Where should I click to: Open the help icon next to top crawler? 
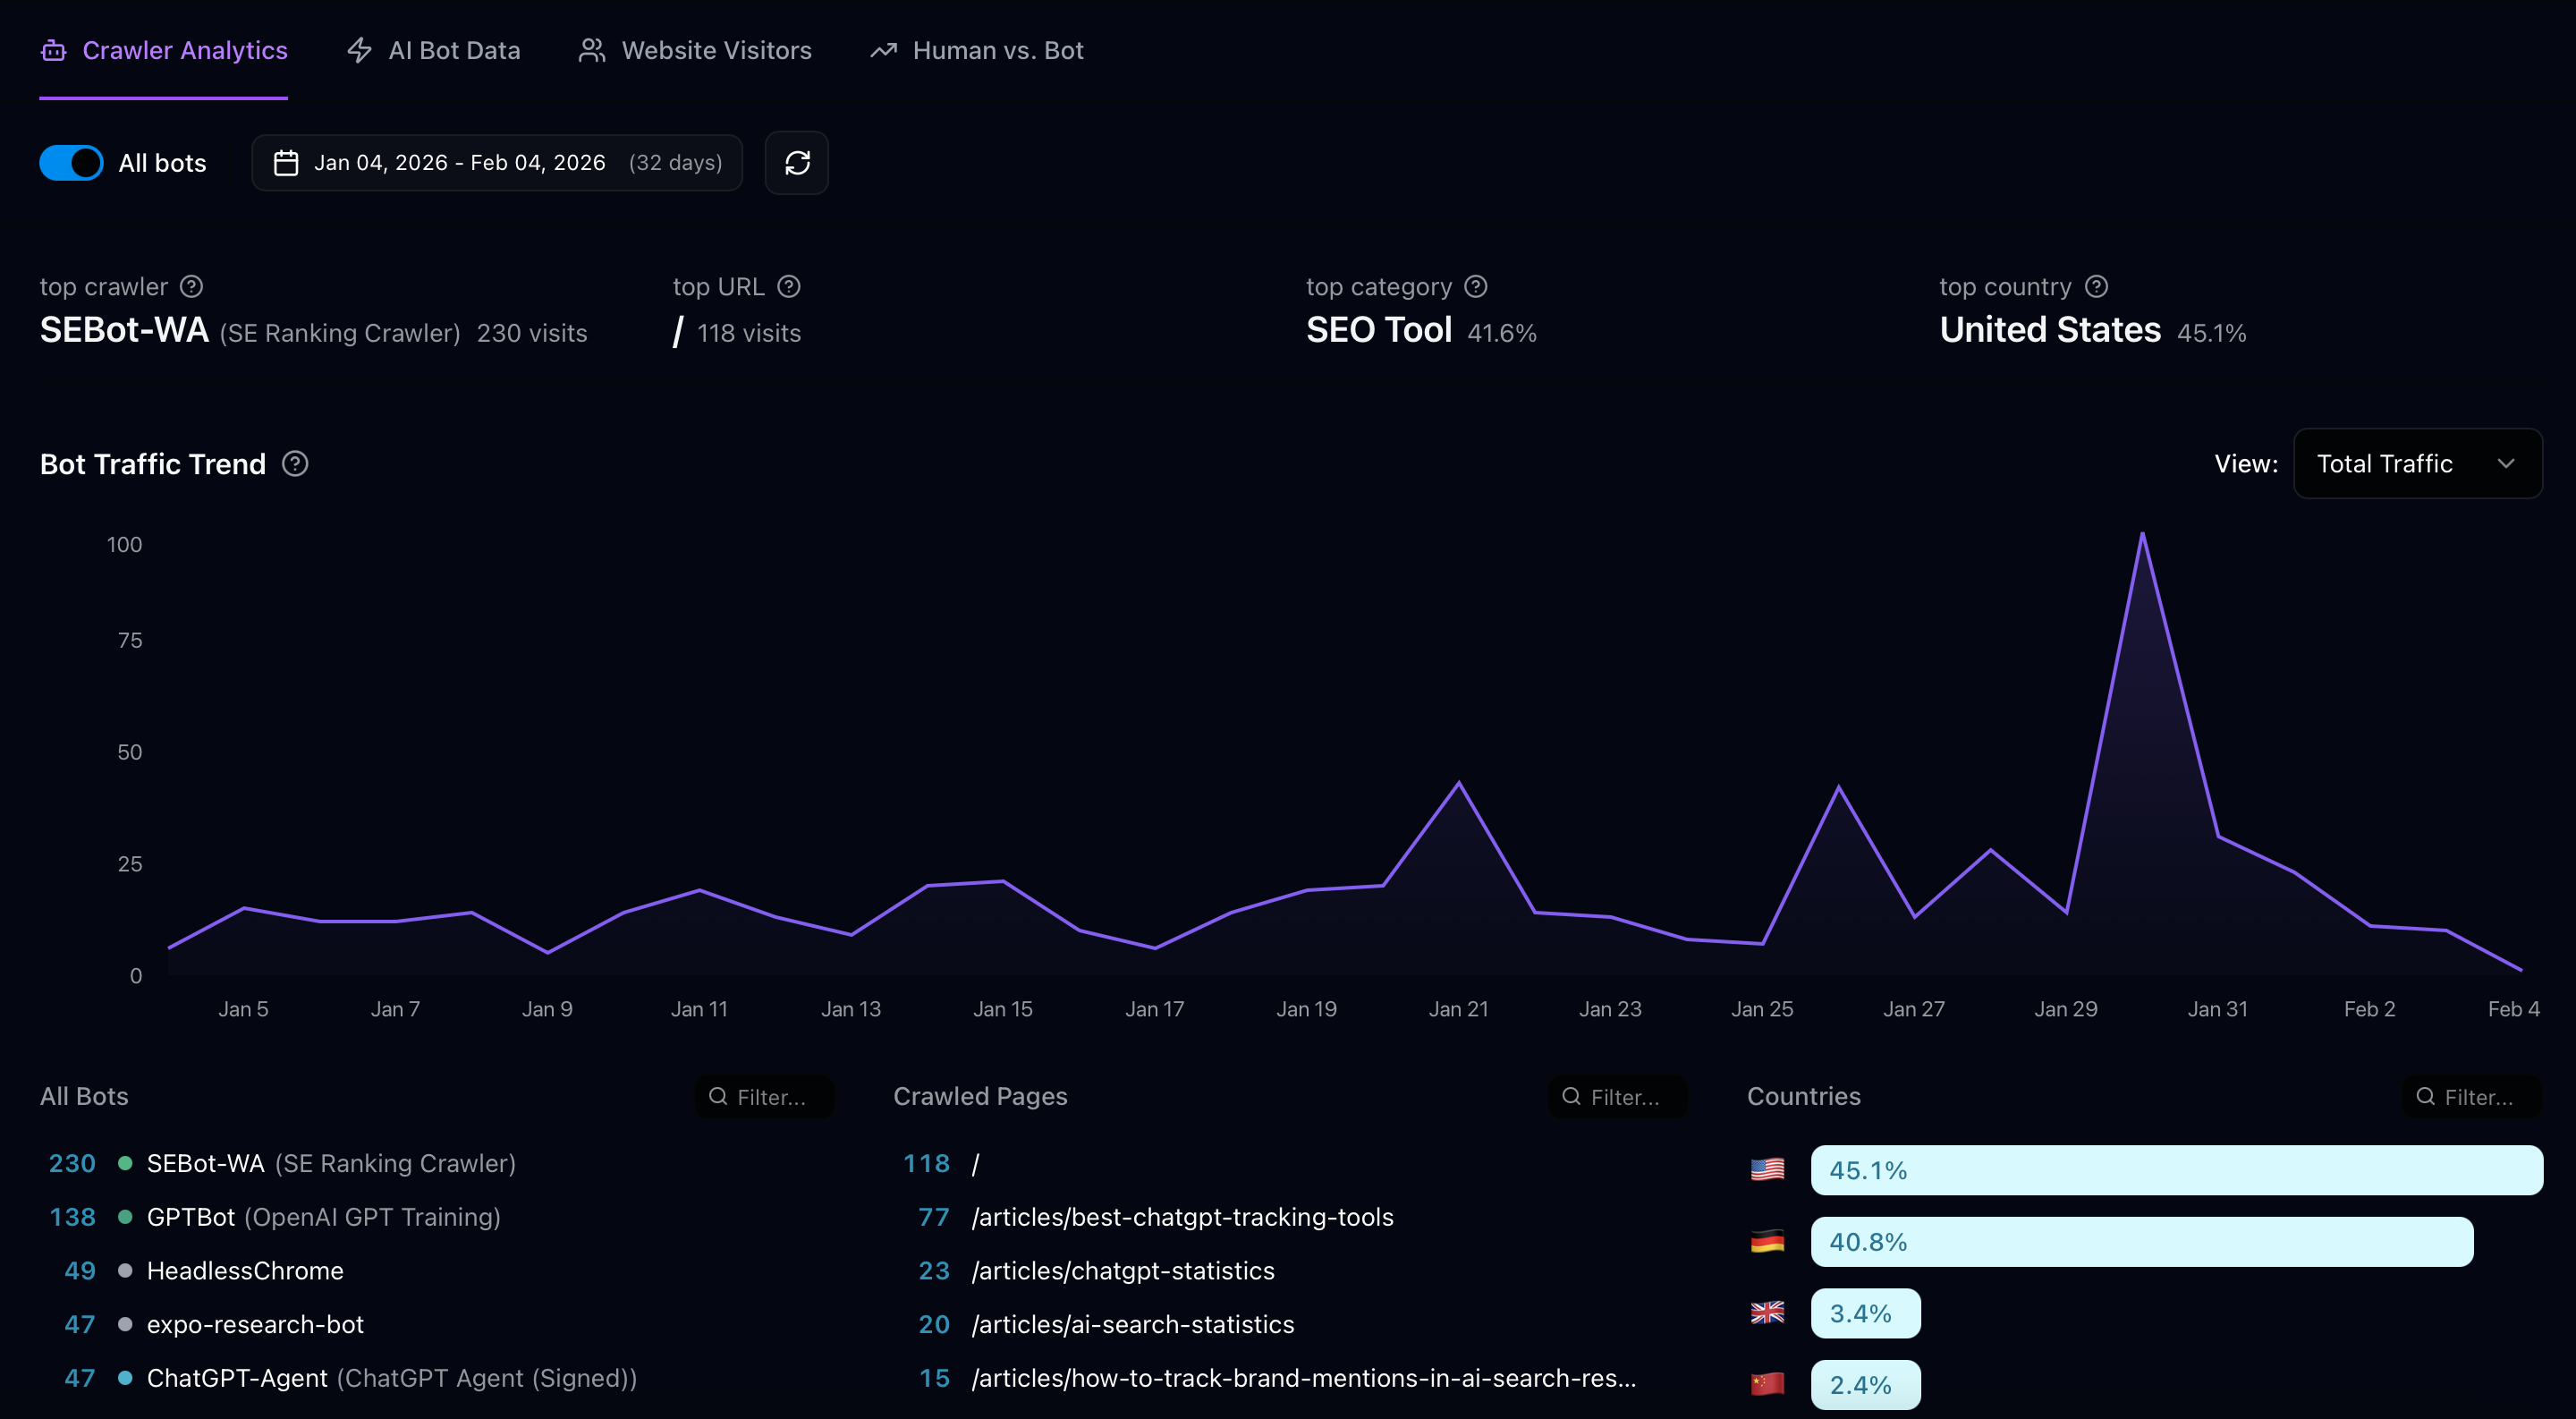coord(191,286)
